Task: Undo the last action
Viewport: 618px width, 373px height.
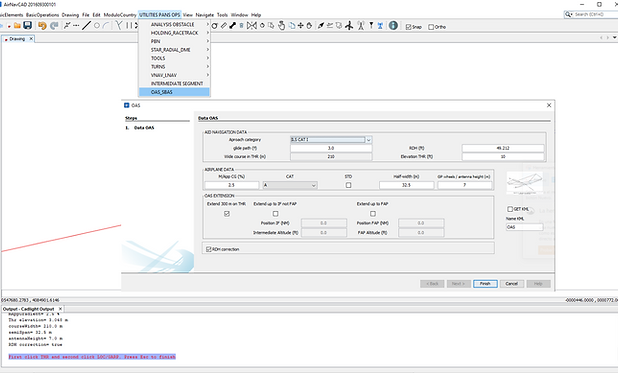Action: (x=42, y=26)
